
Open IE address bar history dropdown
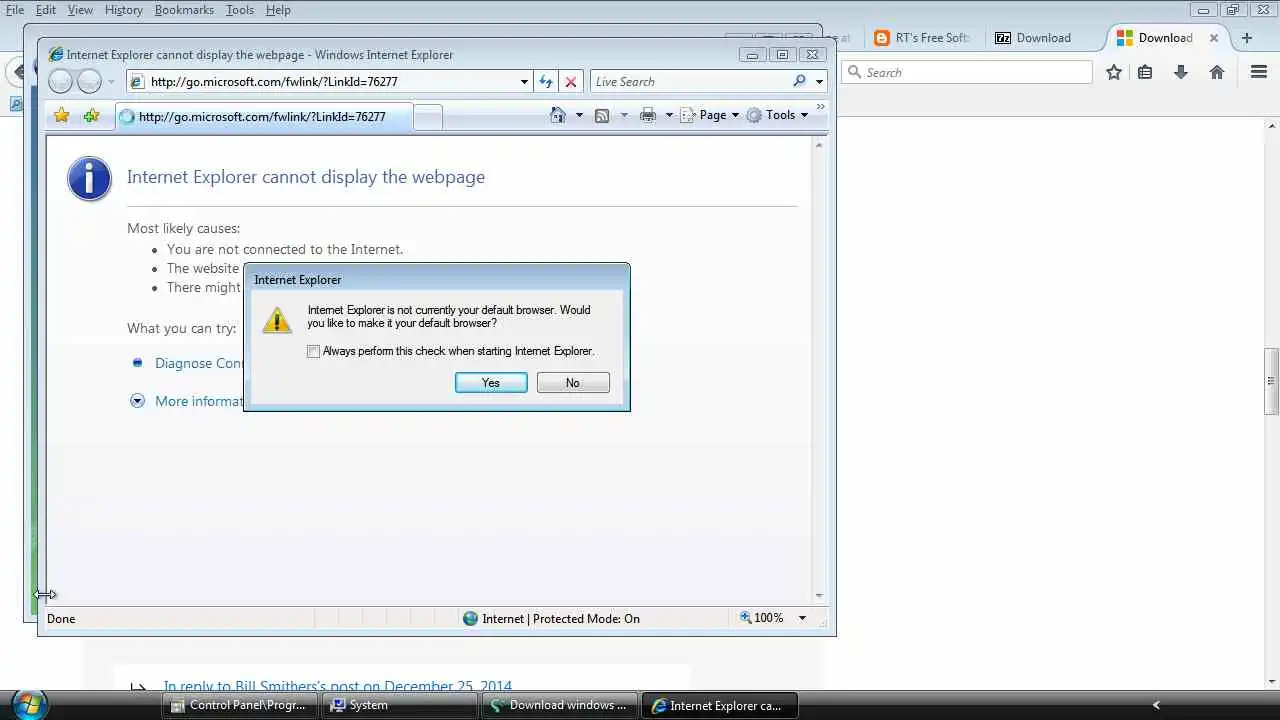(x=524, y=82)
